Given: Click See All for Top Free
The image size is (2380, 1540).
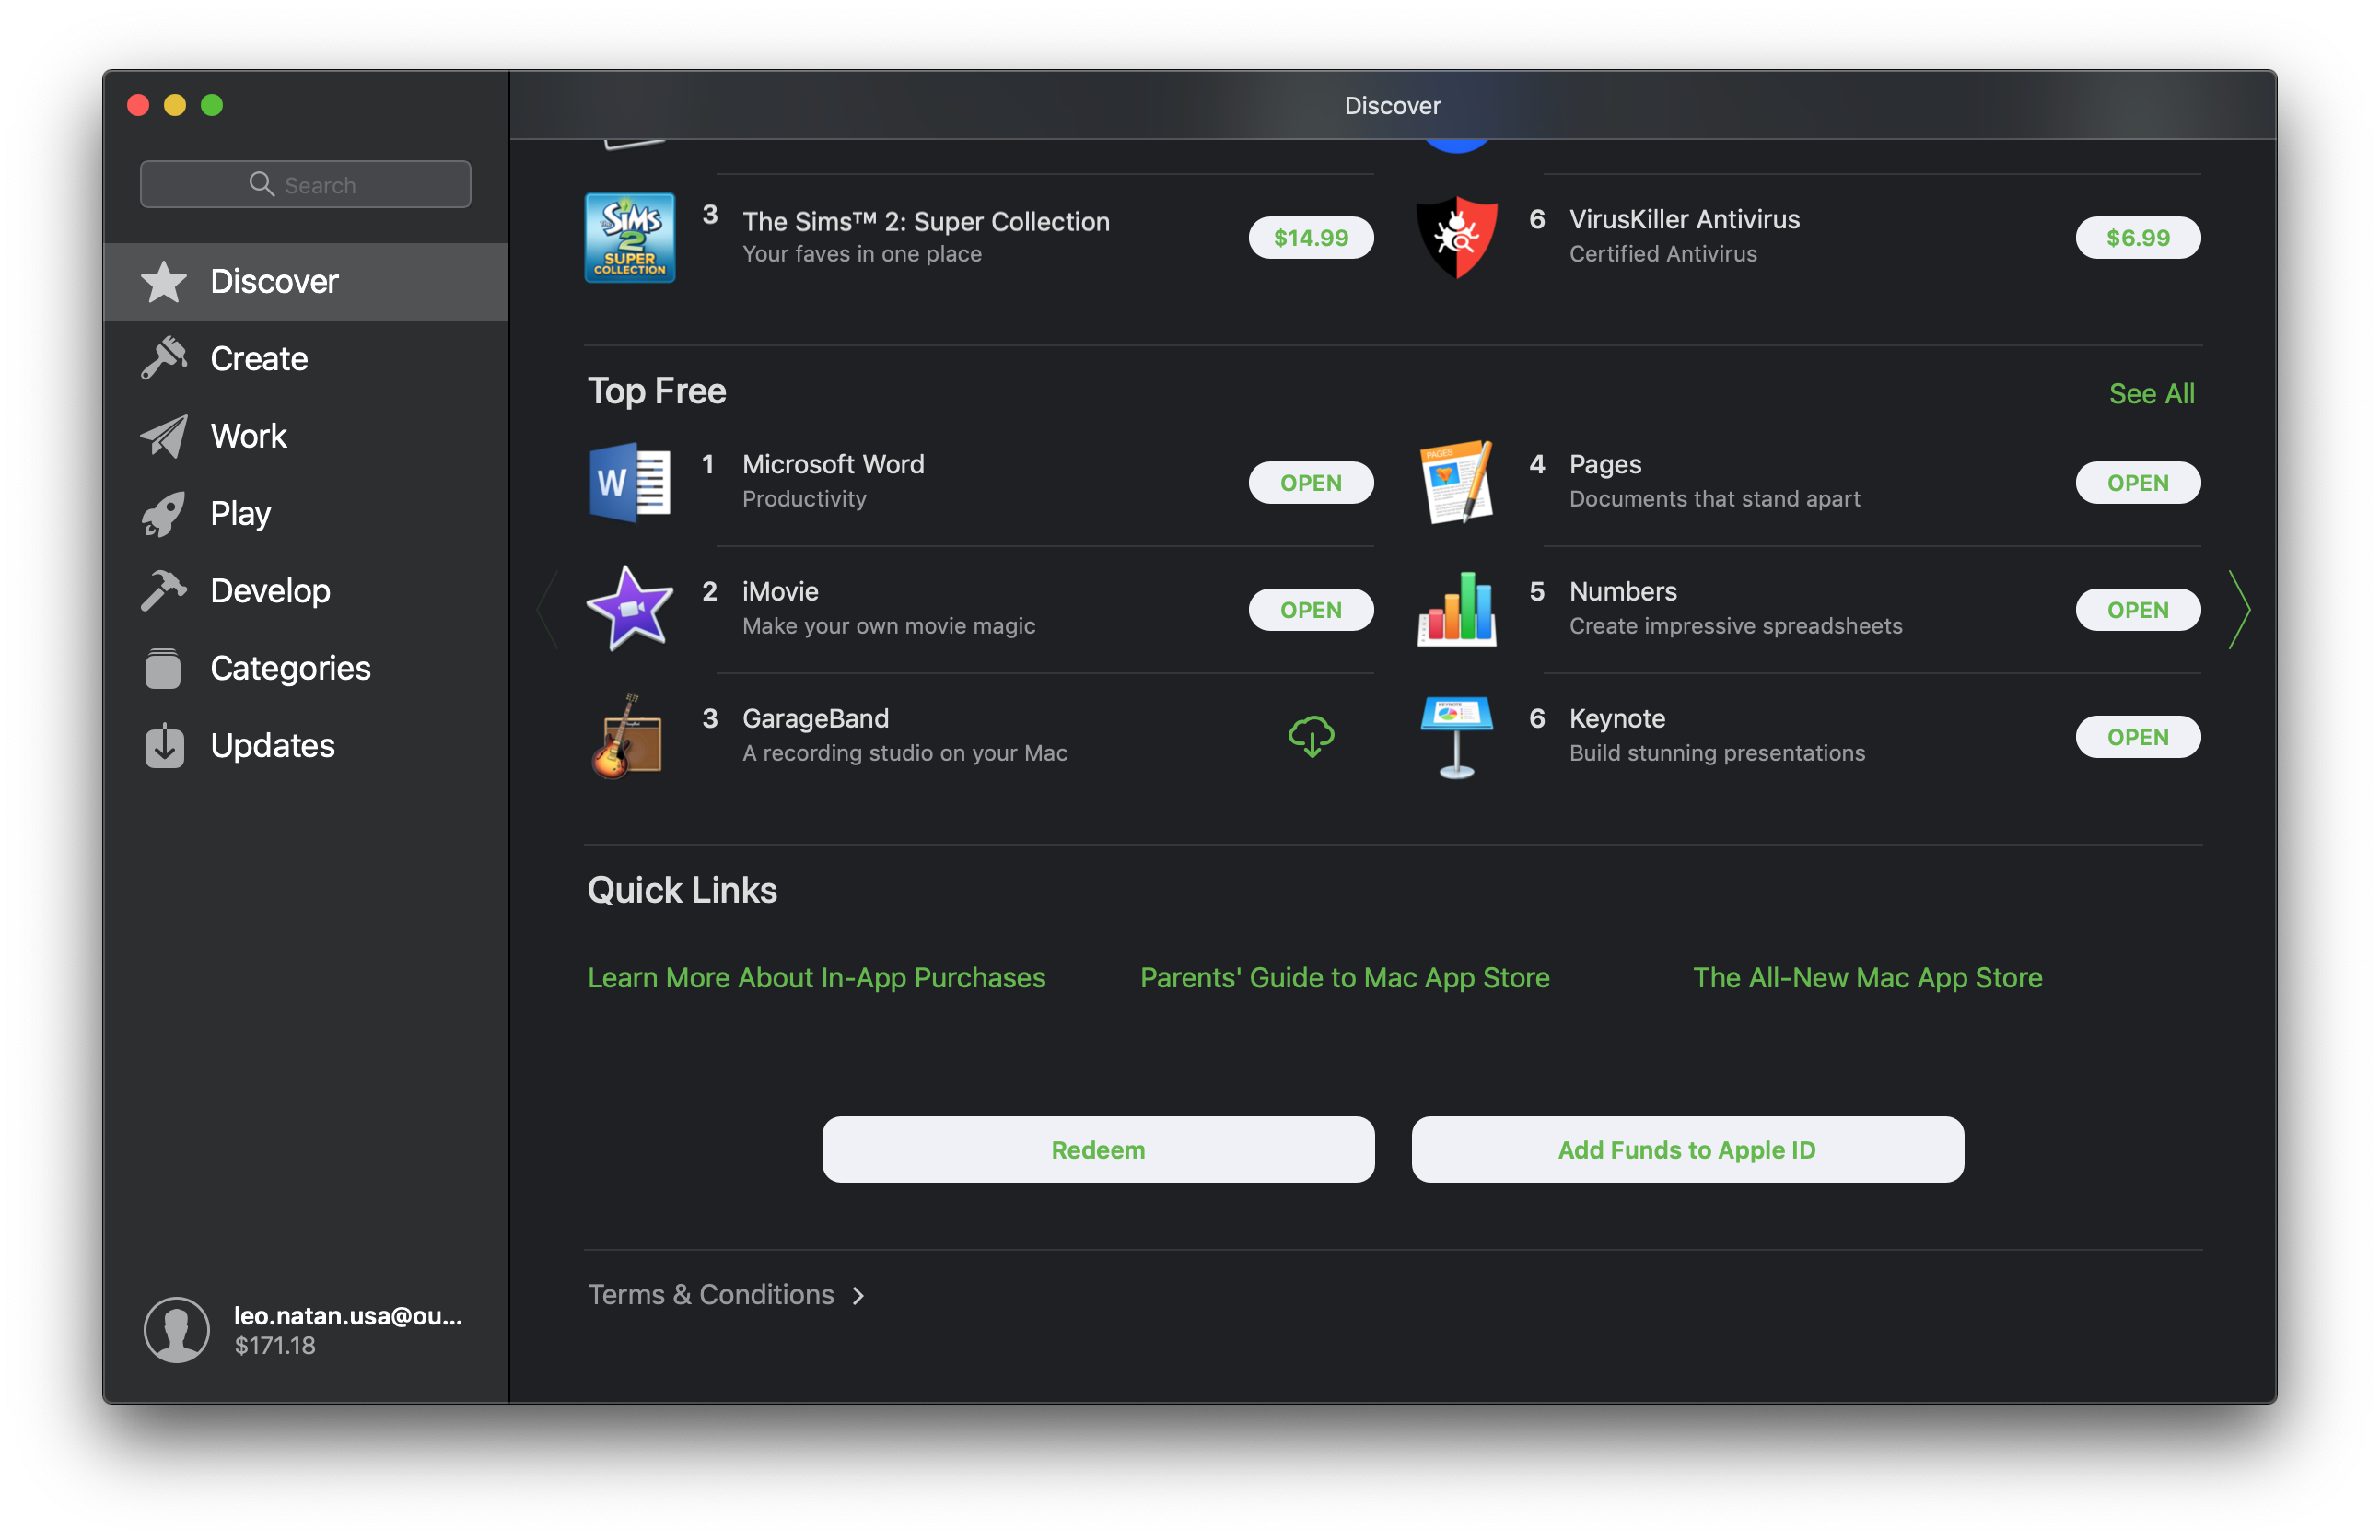Looking at the screenshot, I should click(2151, 394).
